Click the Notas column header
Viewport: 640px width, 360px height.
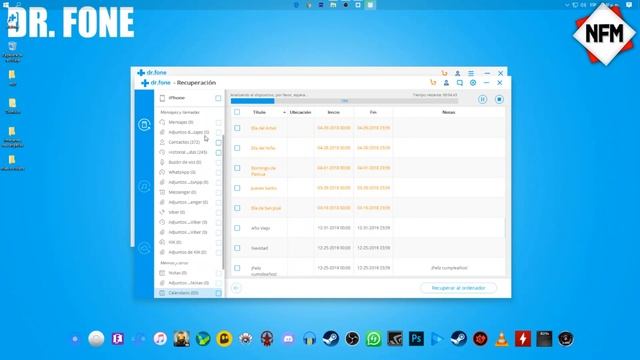click(x=449, y=112)
